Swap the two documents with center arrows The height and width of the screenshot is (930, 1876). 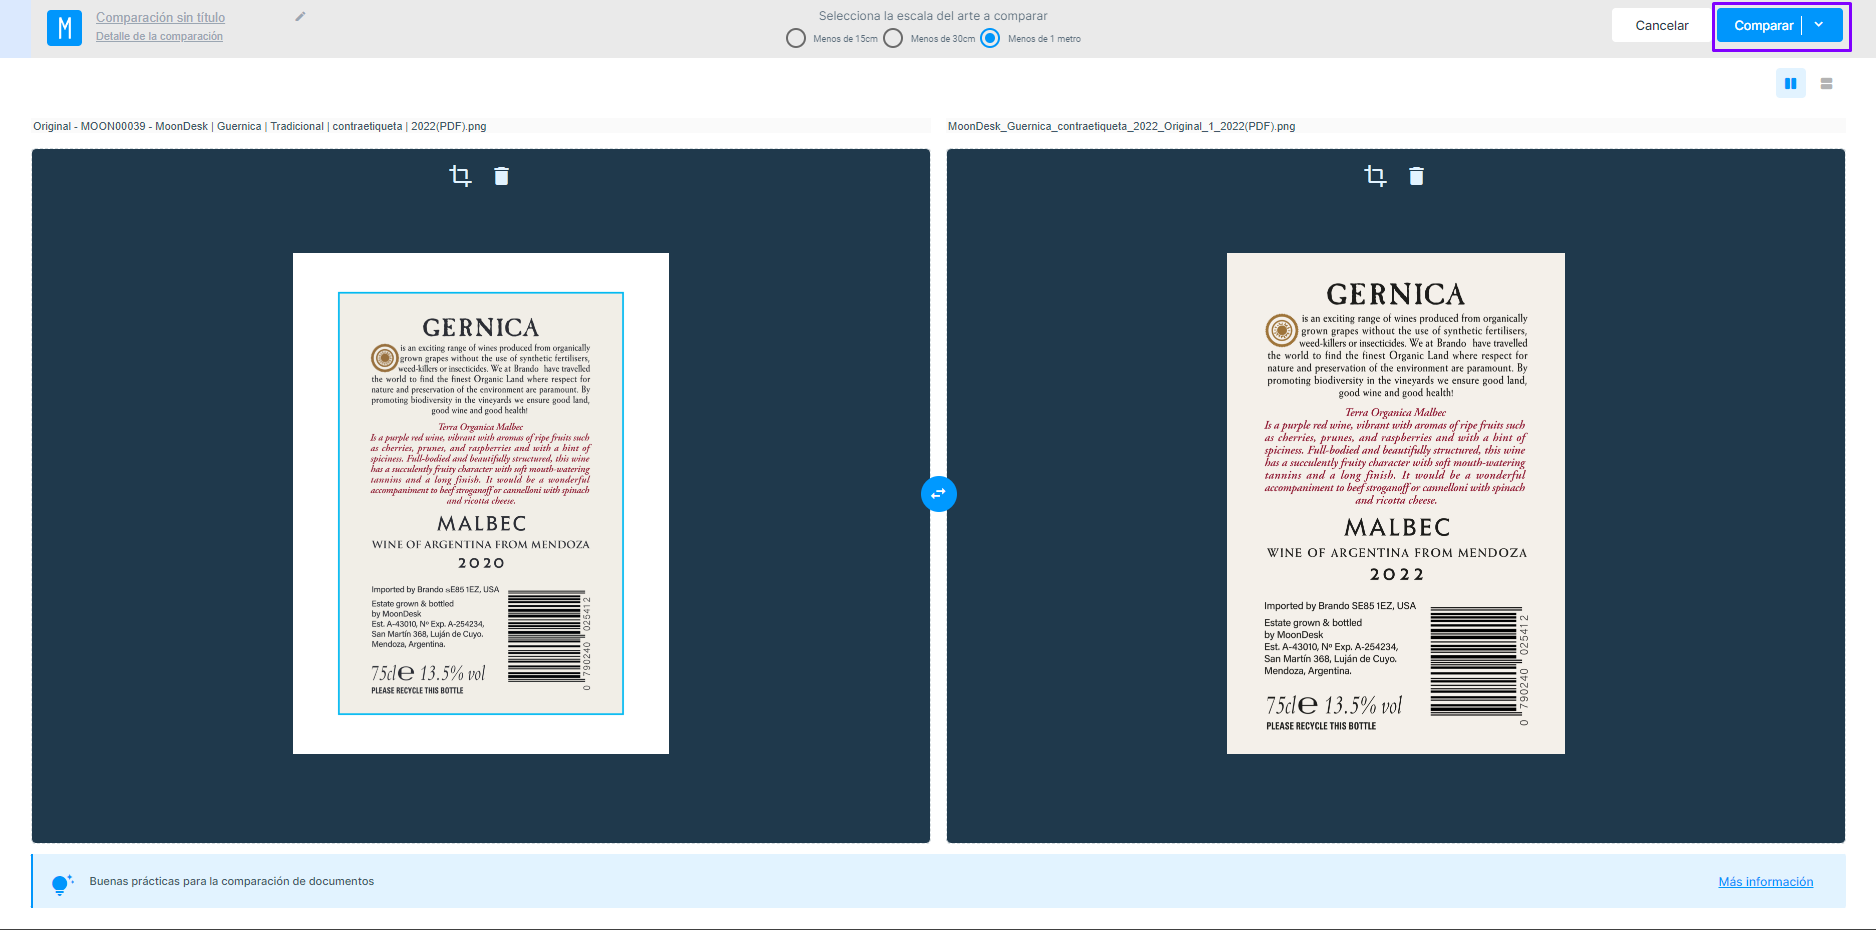coord(938,494)
